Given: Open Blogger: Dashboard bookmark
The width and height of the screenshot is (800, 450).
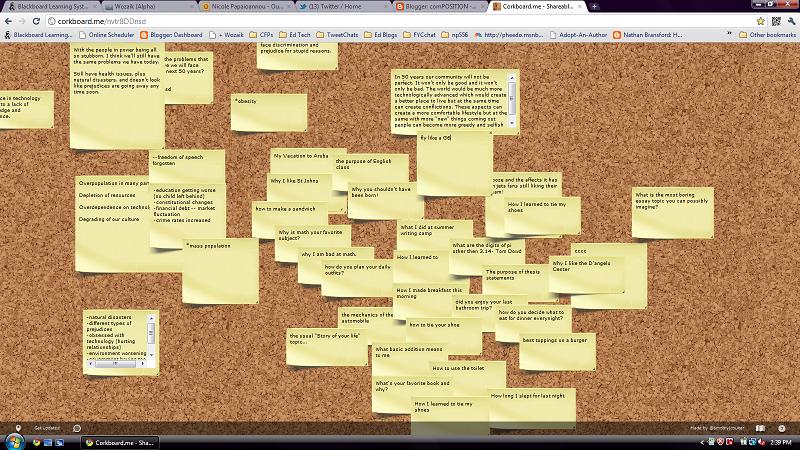Looking at the screenshot, I should click(171, 35).
